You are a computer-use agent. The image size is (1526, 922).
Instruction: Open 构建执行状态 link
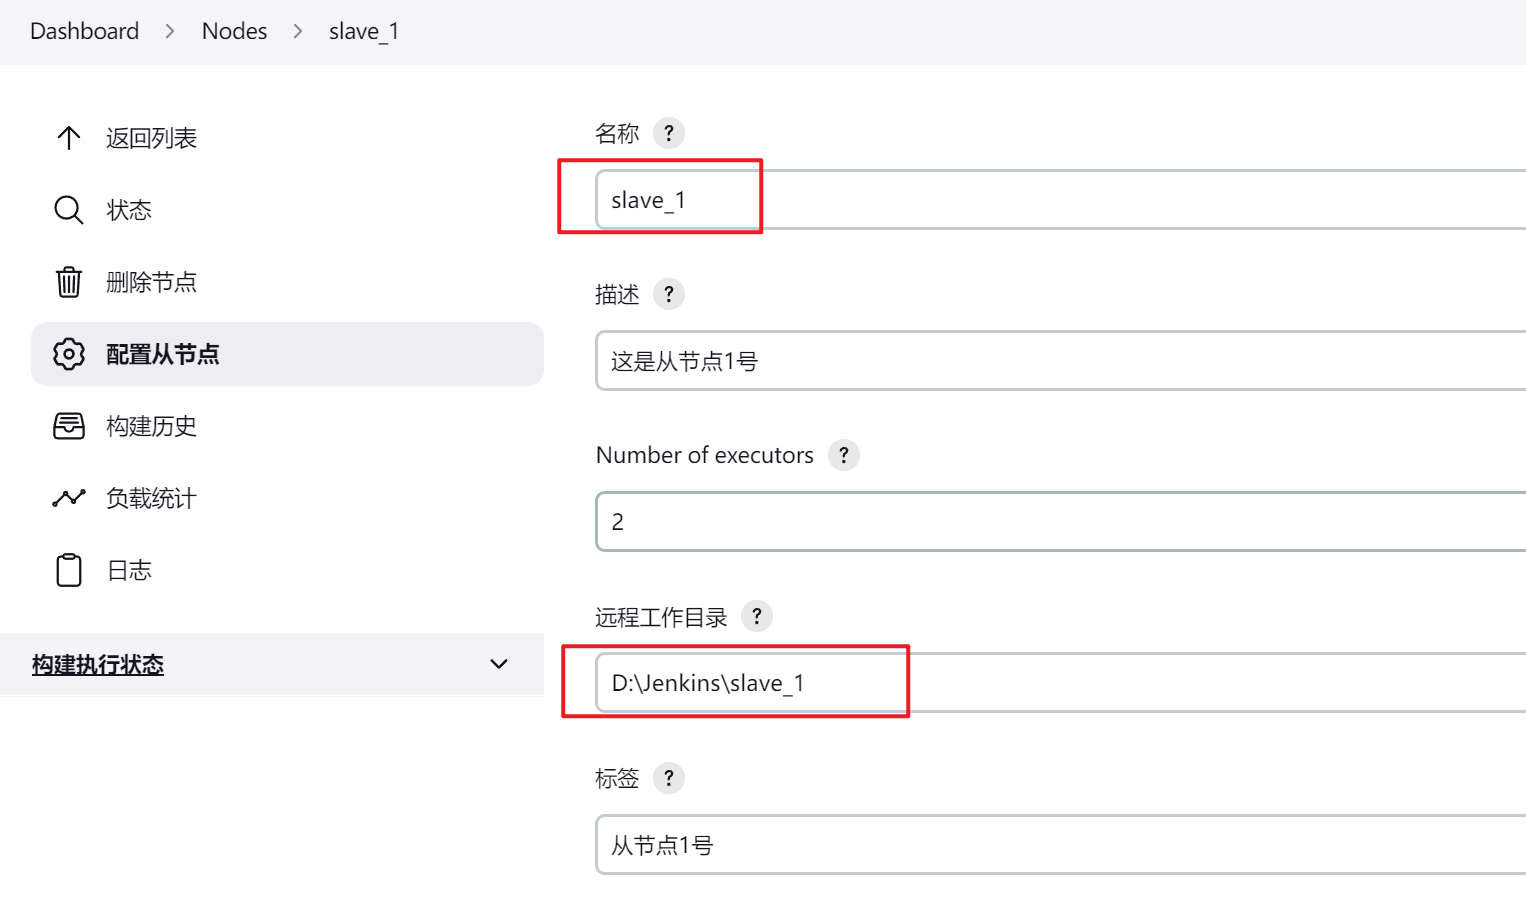pos(98,665)
